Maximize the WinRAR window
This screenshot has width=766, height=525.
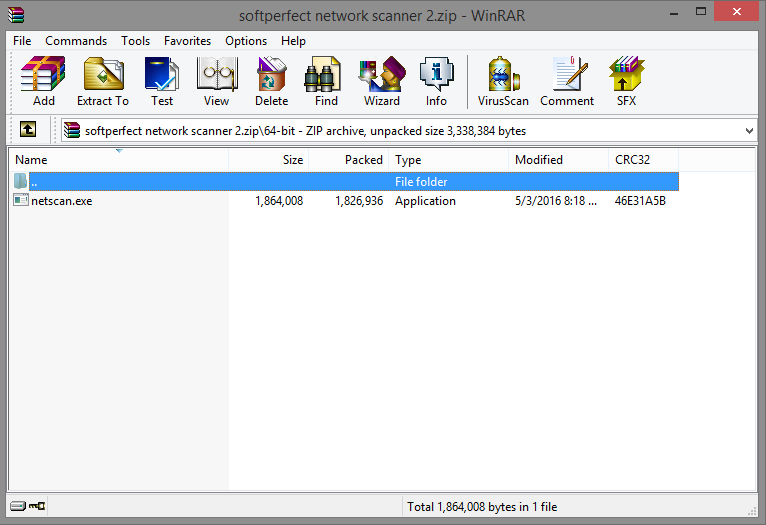click(701, 12)
